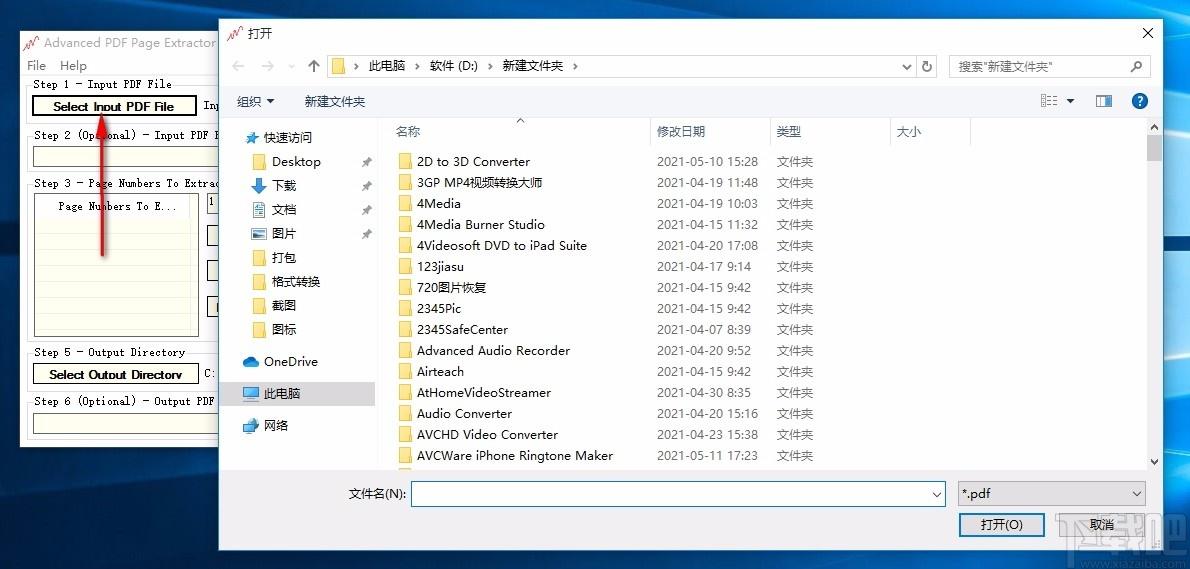Click folder icon of 3GP MP4视频转换大师

click(x=404, y=182)
